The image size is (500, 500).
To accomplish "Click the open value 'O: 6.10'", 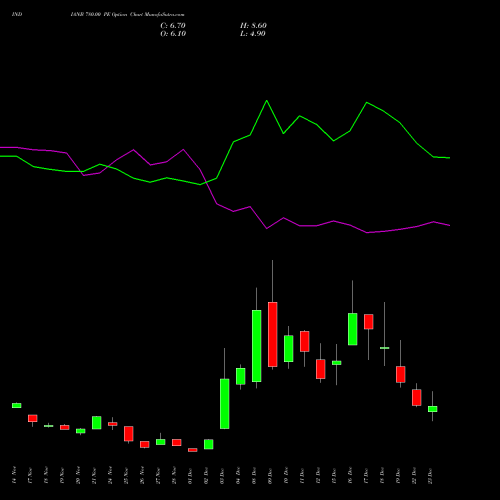I will pos(173,34).
